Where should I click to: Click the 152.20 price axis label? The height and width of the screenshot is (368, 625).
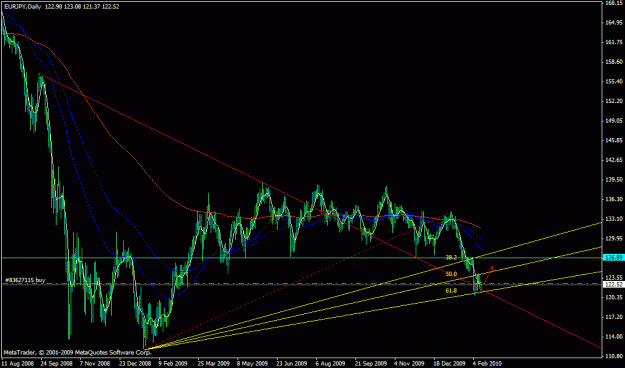[x=614, y=101]
